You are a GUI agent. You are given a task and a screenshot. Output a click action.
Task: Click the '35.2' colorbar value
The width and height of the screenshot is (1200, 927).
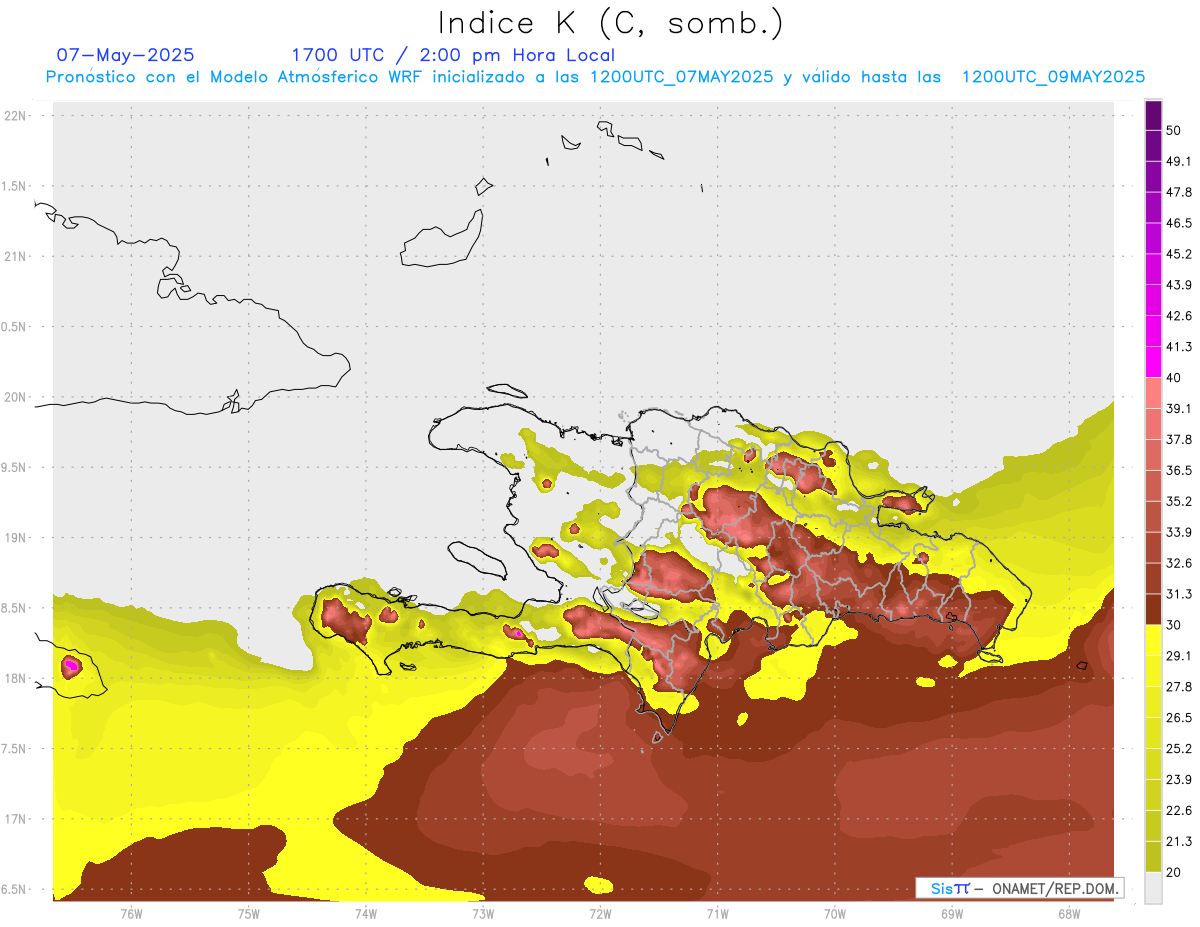(1179, 501)
